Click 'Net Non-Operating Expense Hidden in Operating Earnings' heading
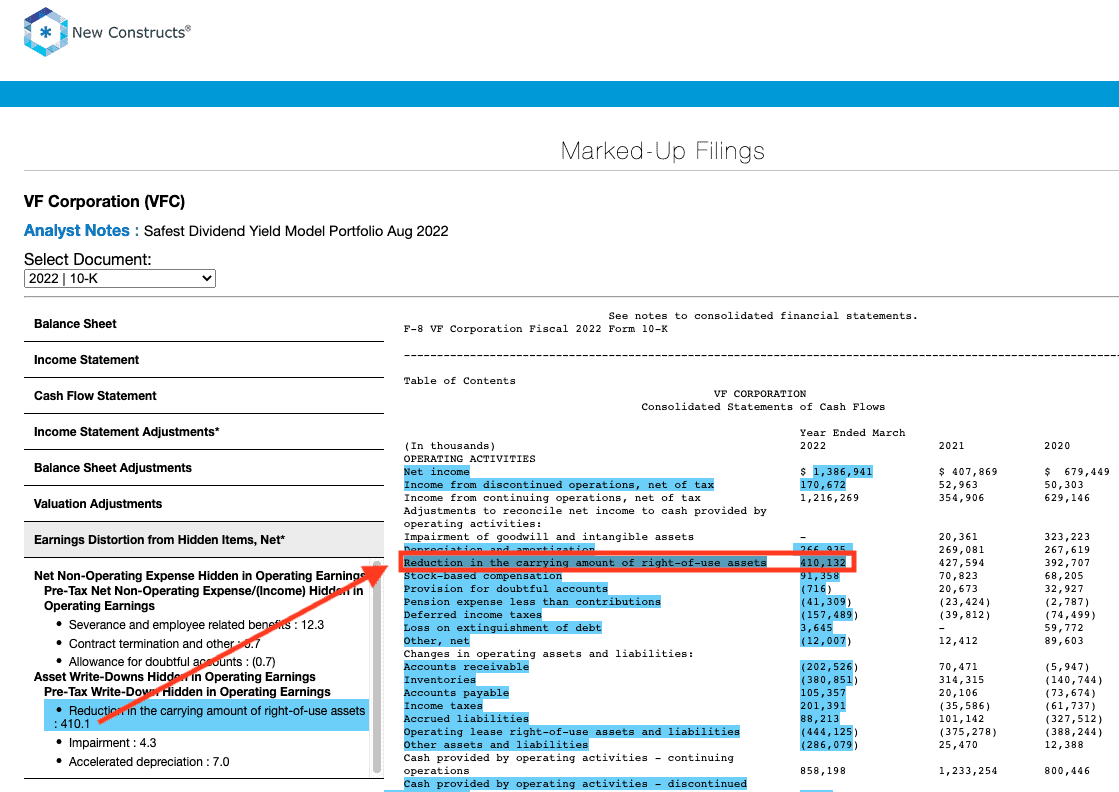The height and width of the screenshot is (792, 1119). (199, 576)
